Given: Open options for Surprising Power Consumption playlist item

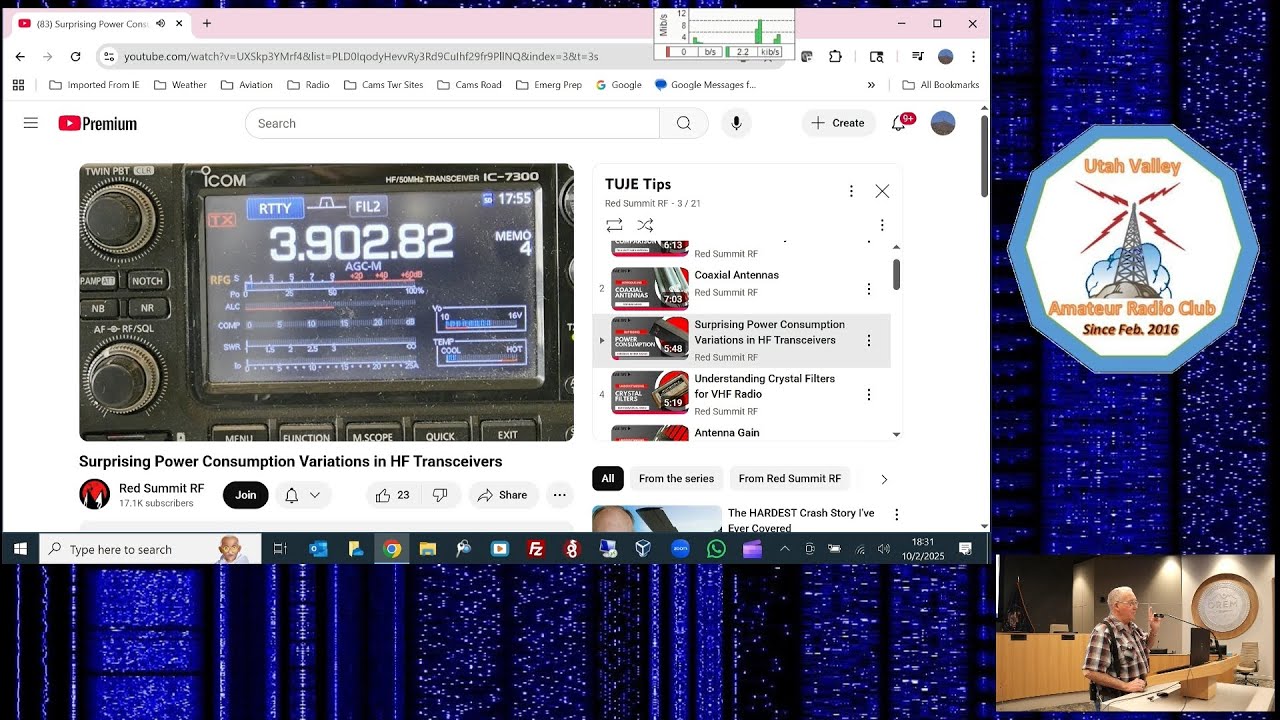Looking at the screenshot, I should (868, 340).
